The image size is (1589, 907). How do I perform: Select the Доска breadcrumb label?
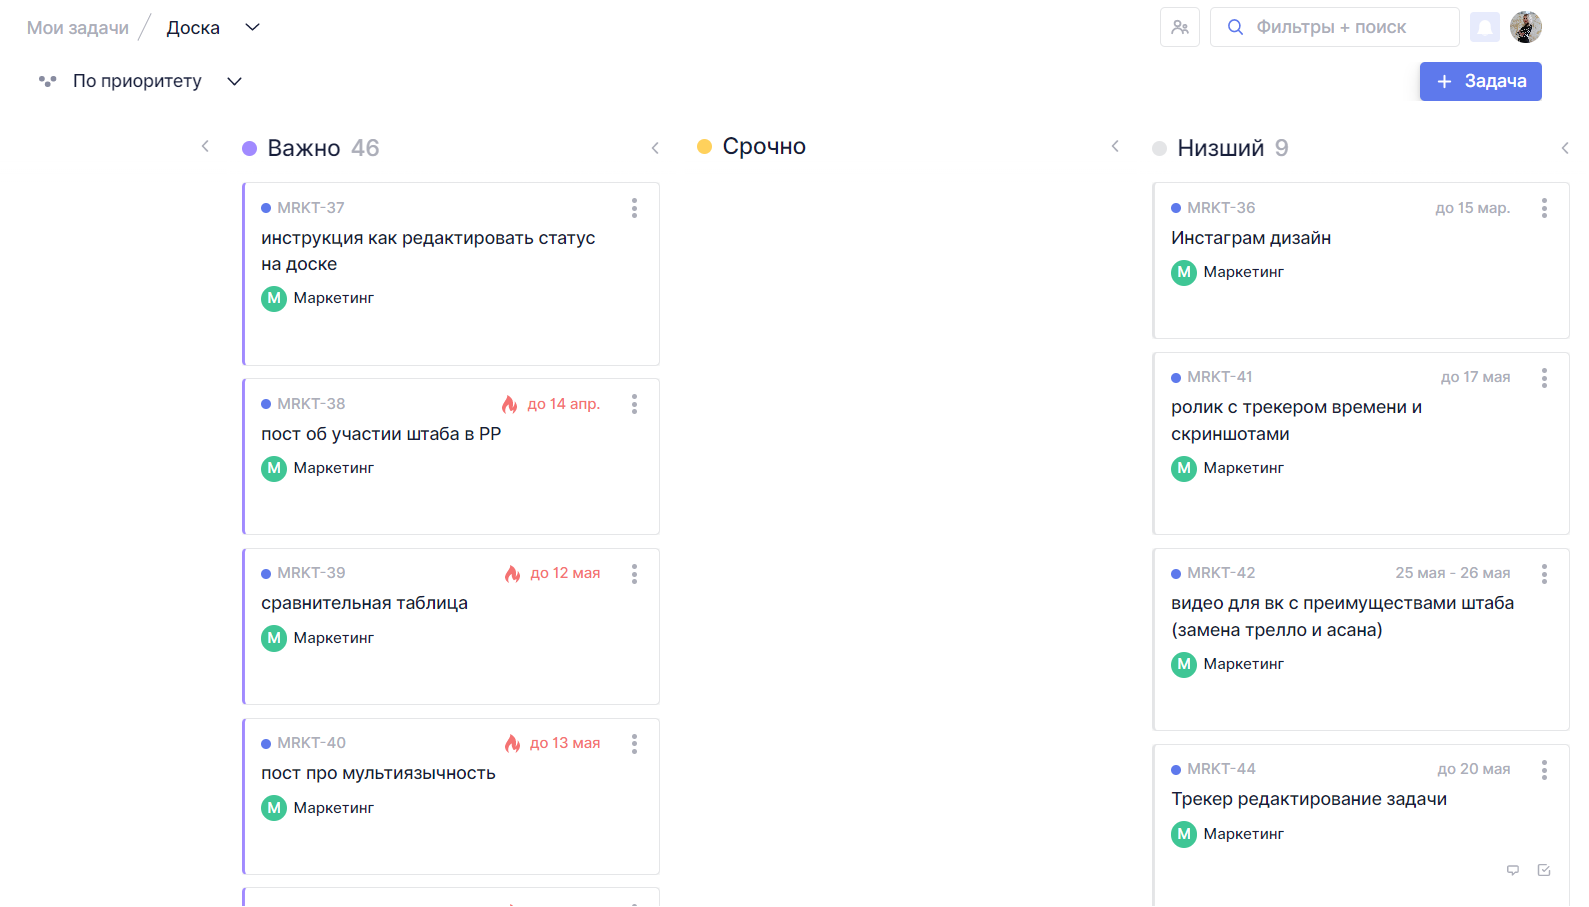193,28
